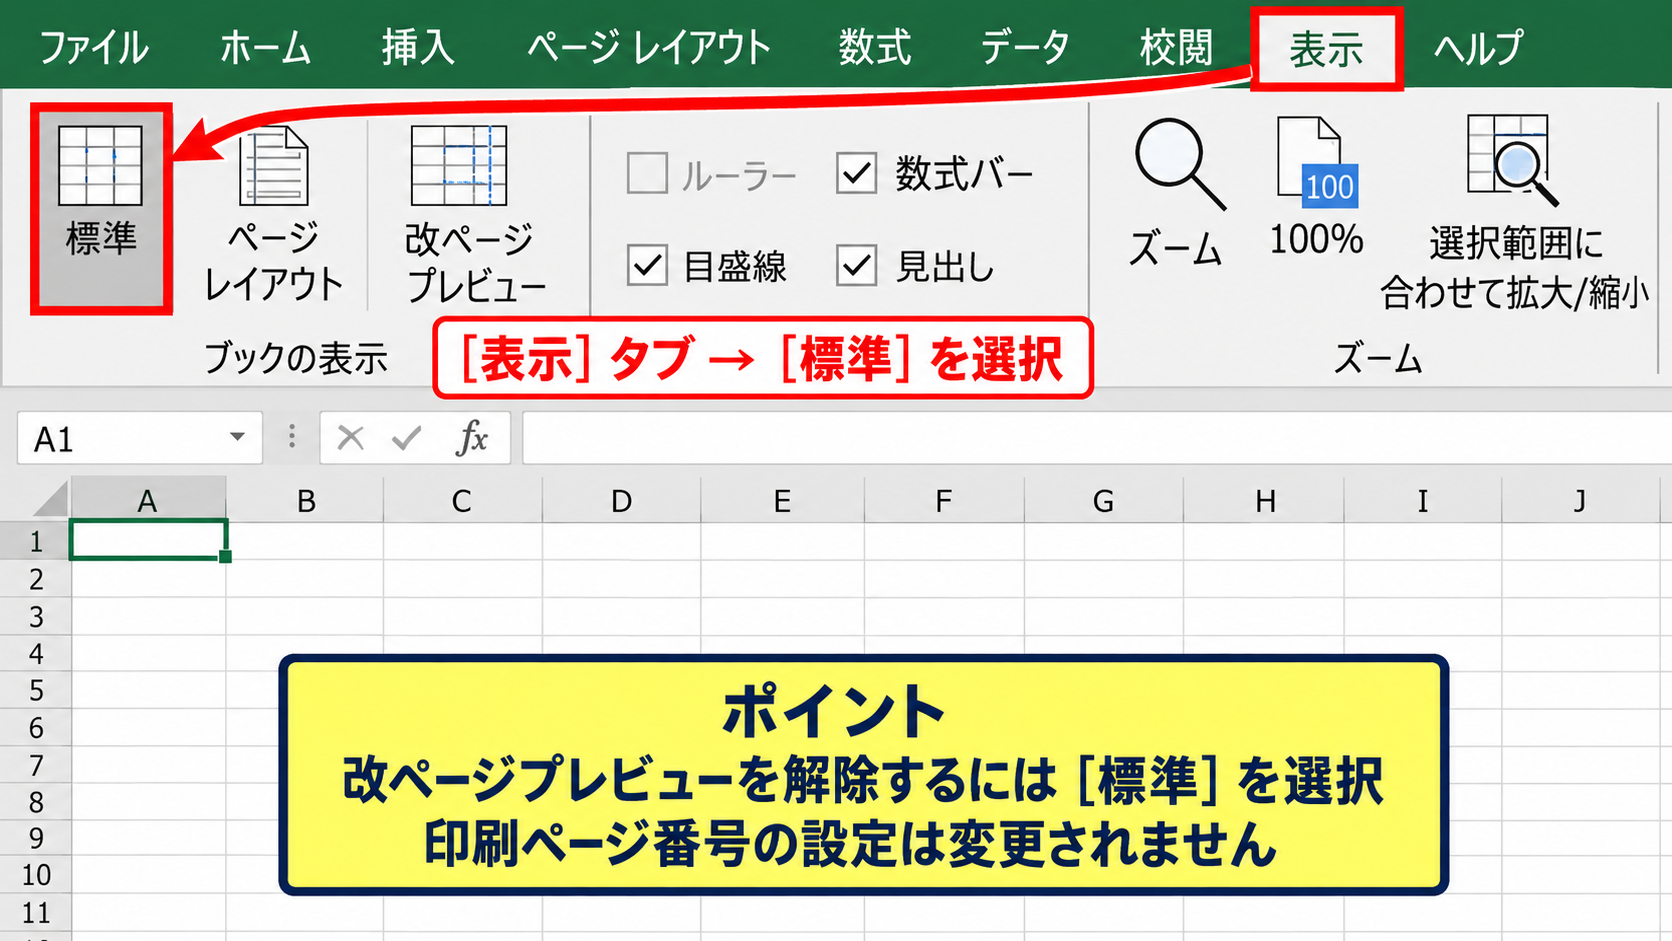
Task: Uncheck the 目盛線 gridlines checkbox
Action: coord(647,265)
